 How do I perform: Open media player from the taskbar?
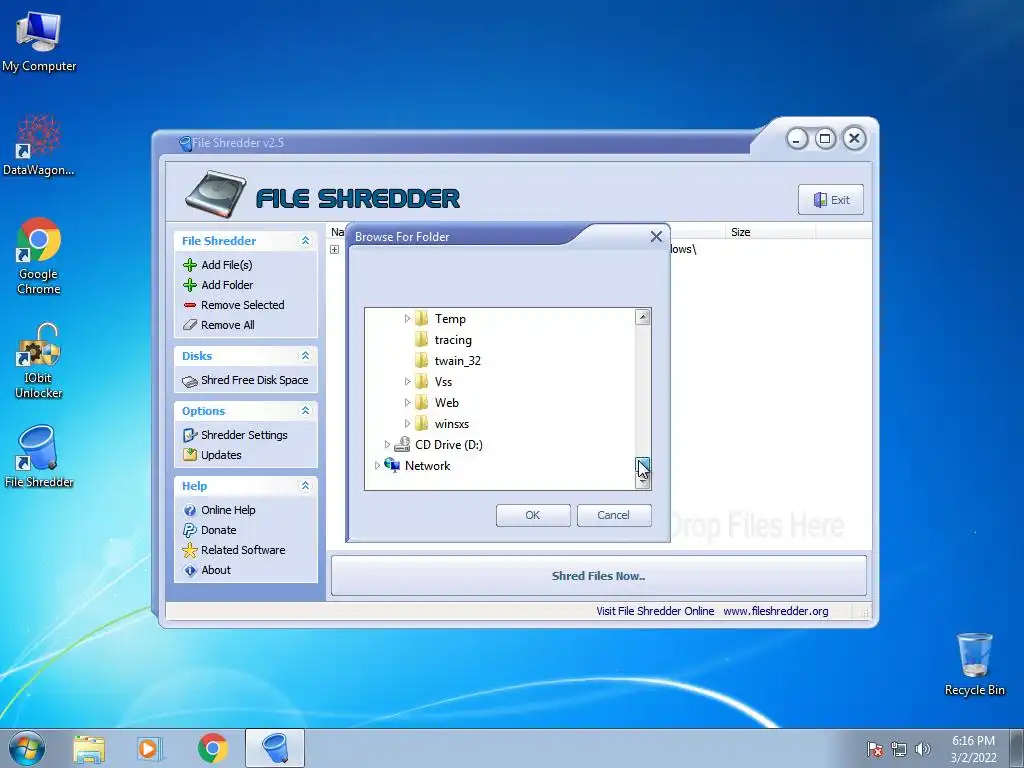[x=150, y=748]
